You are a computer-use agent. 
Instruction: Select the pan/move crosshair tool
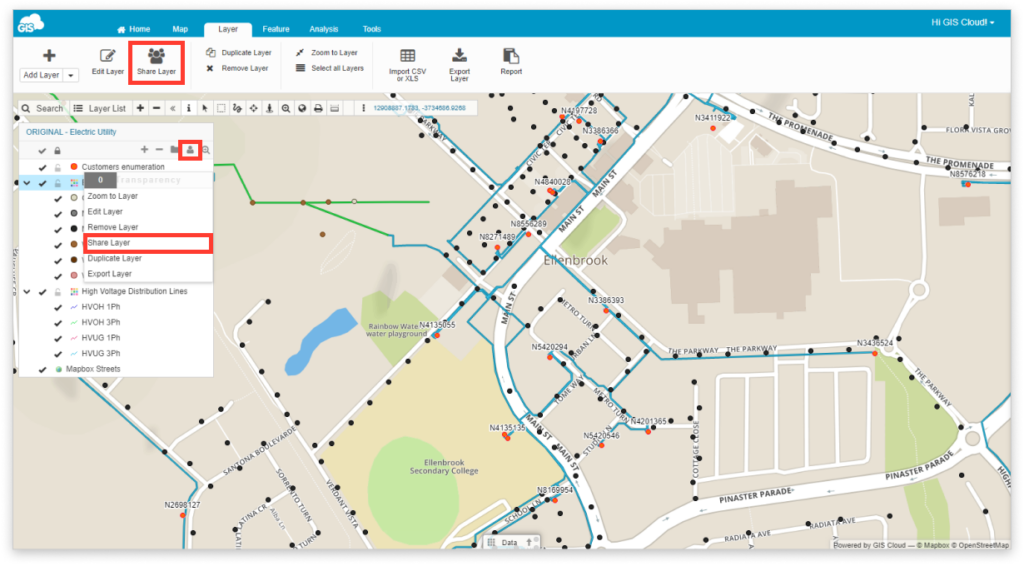253,108
